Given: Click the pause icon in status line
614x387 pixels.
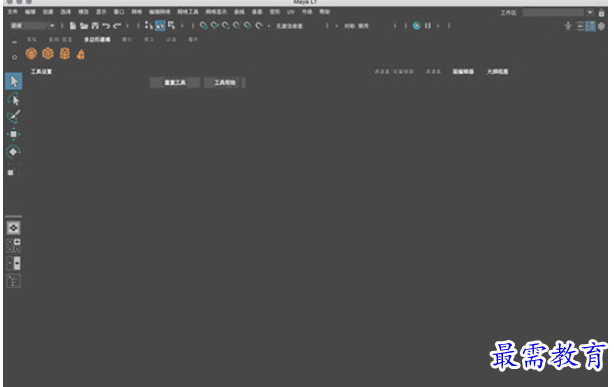Looking at the screenshot, I should click(428, 26).
